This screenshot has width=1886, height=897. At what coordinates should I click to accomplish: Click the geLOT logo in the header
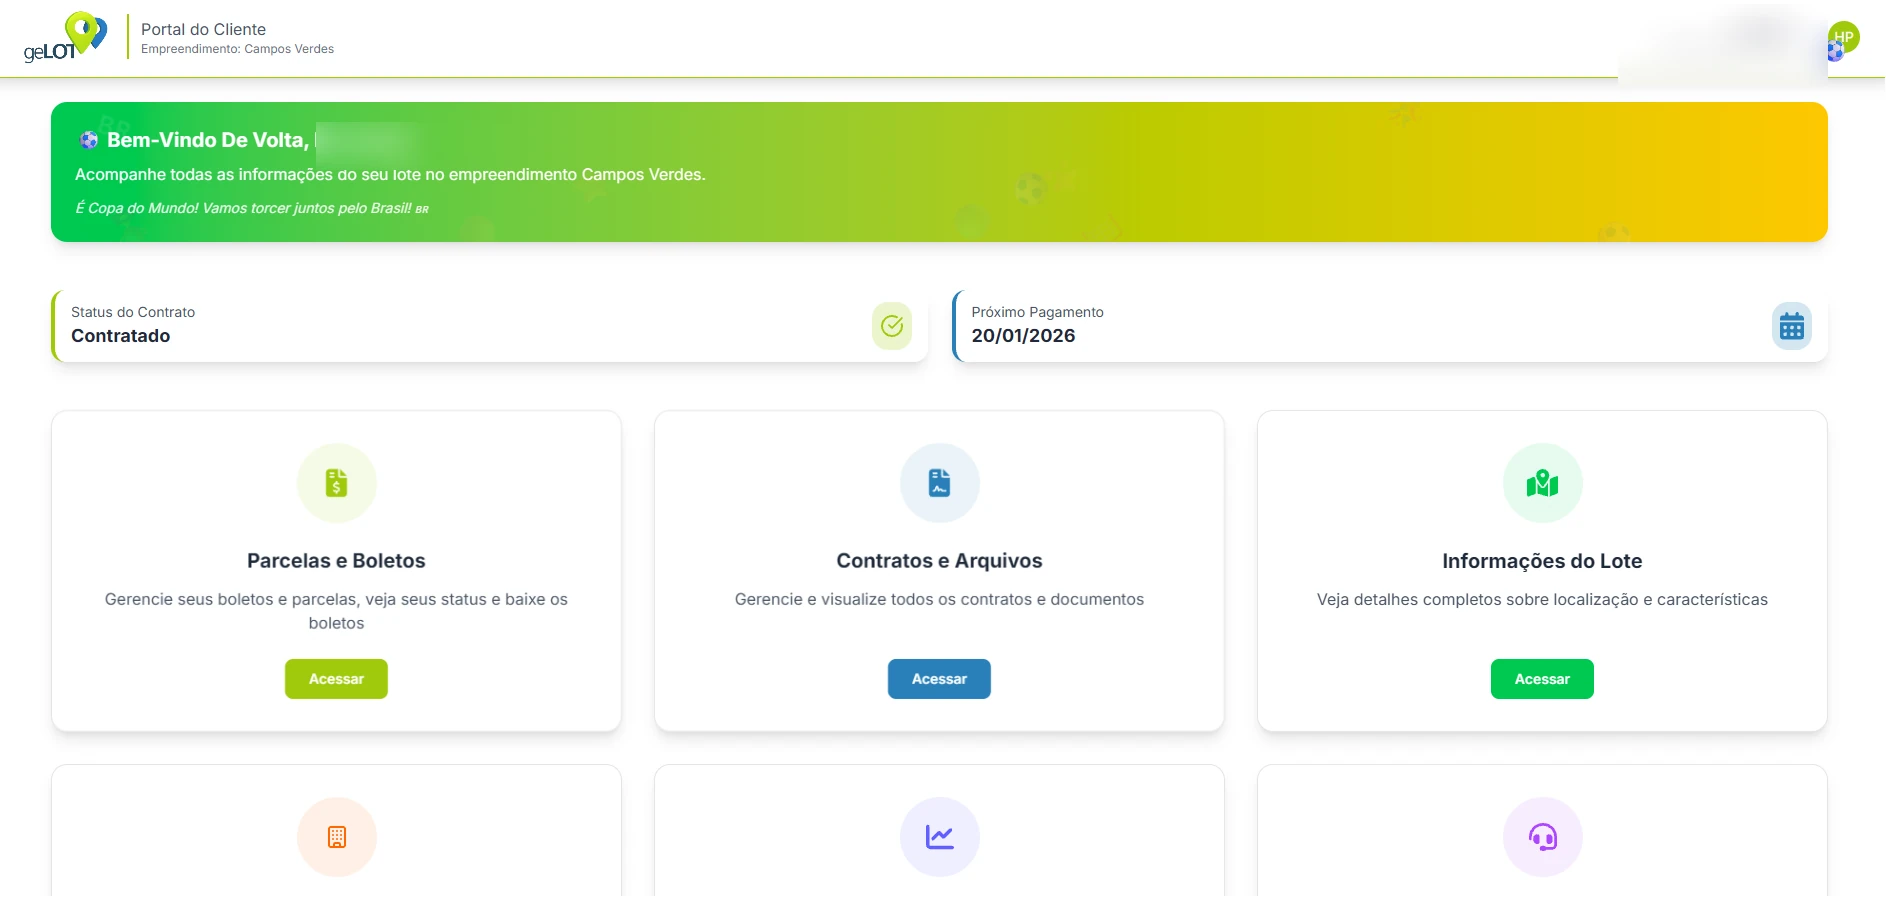pos(65,37)
